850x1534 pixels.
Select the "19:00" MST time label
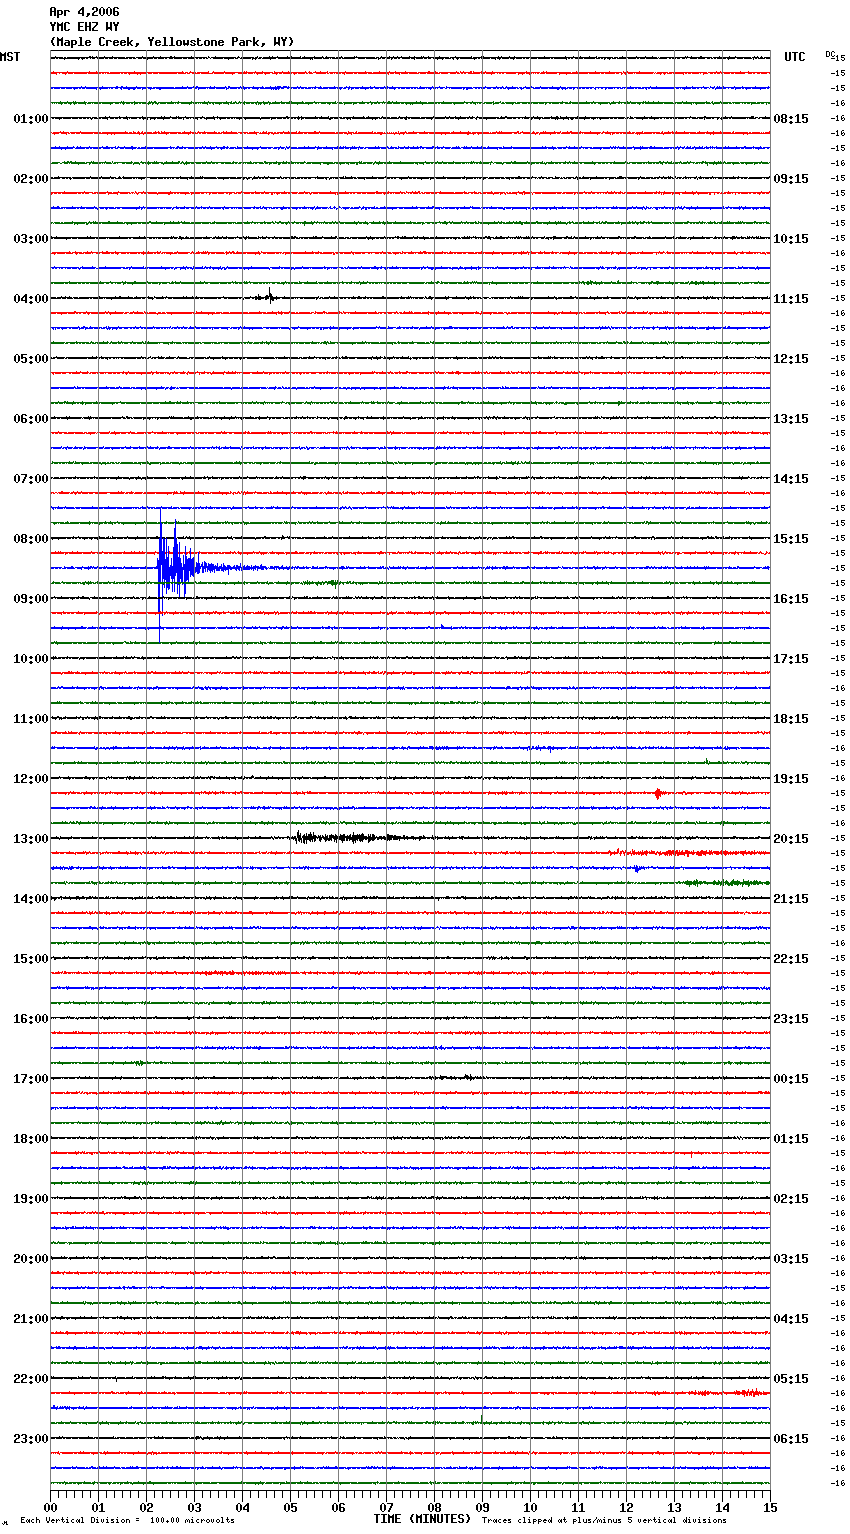coord(31,1199)
